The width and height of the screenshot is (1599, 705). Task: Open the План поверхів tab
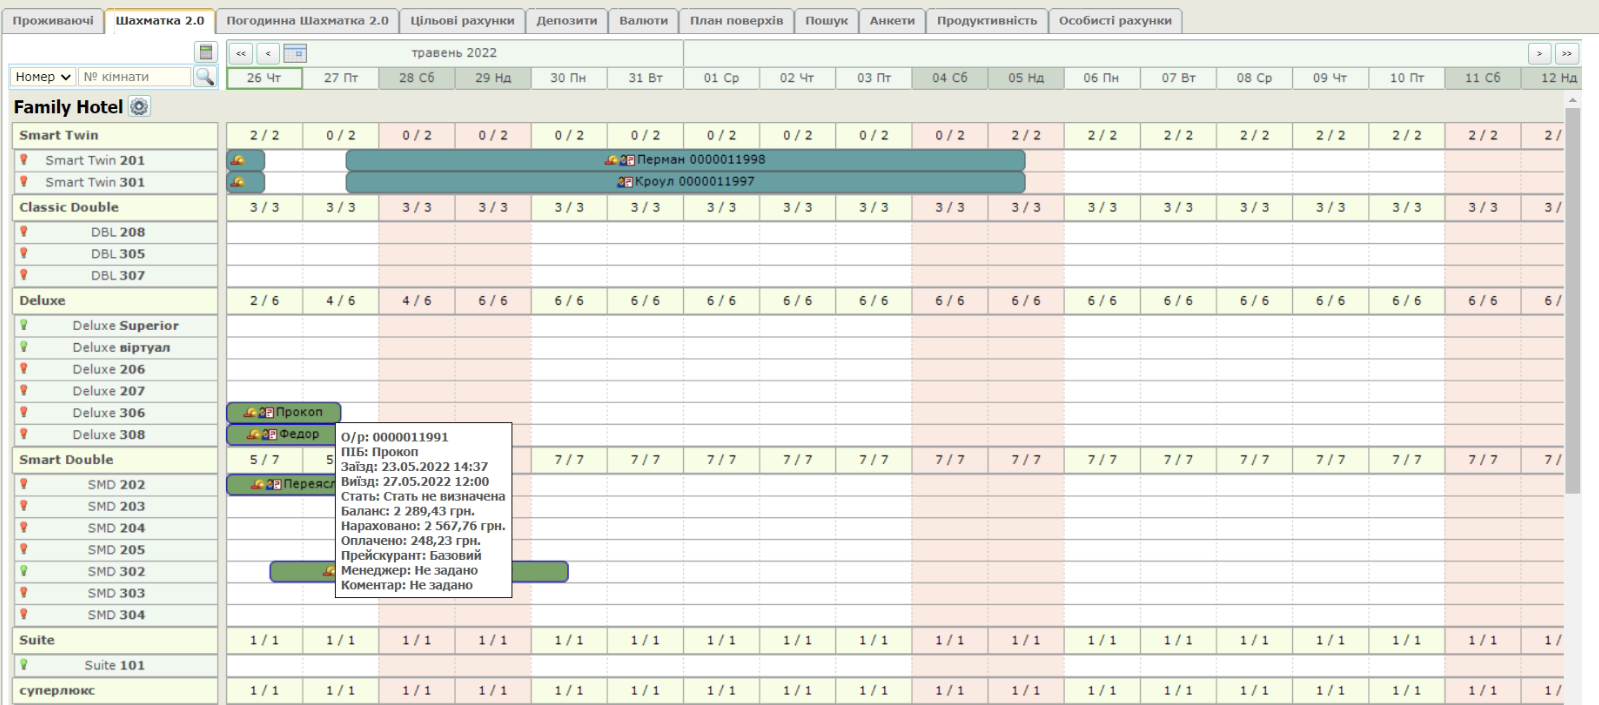pyautogui.click(x=736, y=20)
